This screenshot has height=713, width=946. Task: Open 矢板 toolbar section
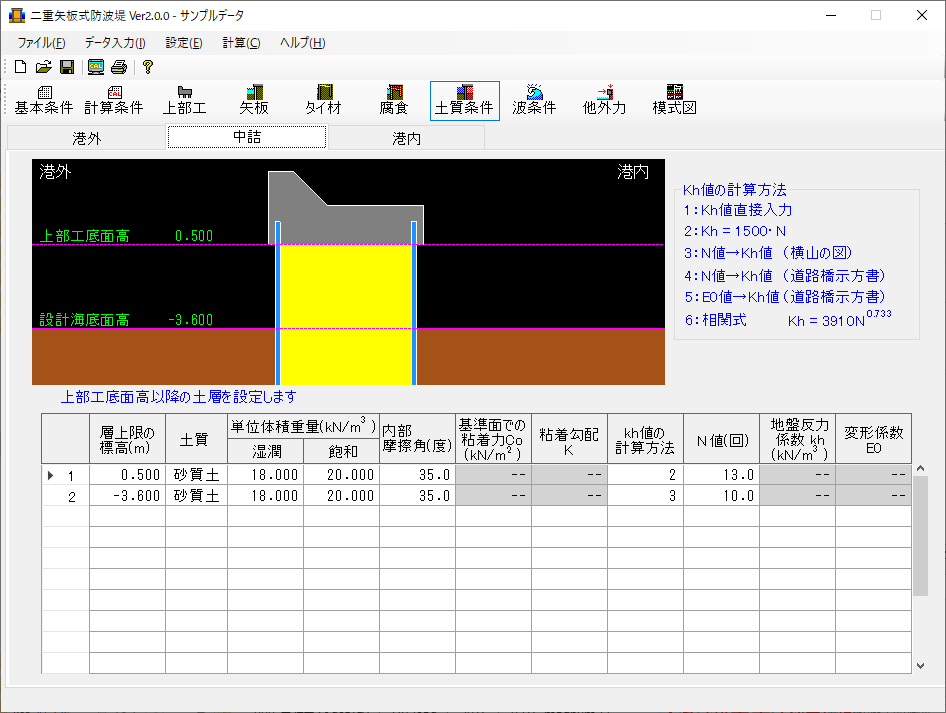[x=254, y=101]
